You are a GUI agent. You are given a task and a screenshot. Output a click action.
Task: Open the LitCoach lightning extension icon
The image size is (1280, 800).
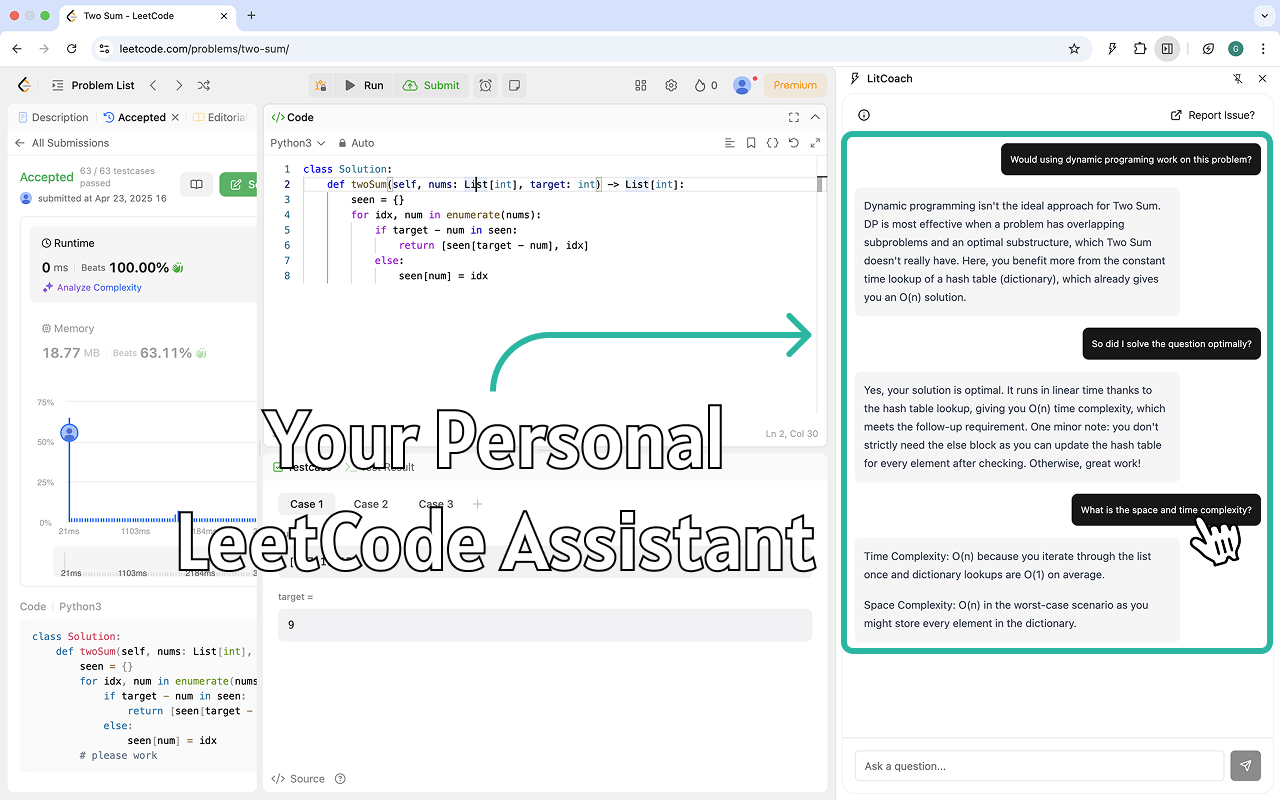(1112, 48)
